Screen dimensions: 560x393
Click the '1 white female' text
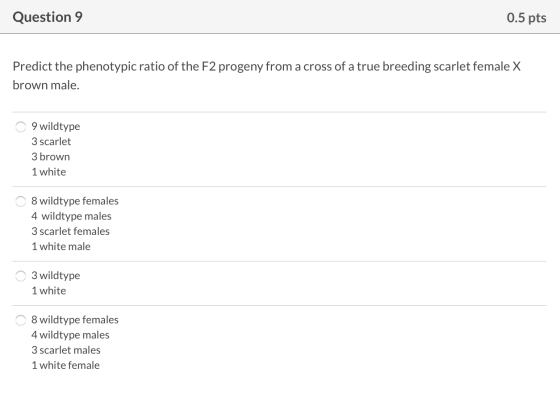(65, 365)
